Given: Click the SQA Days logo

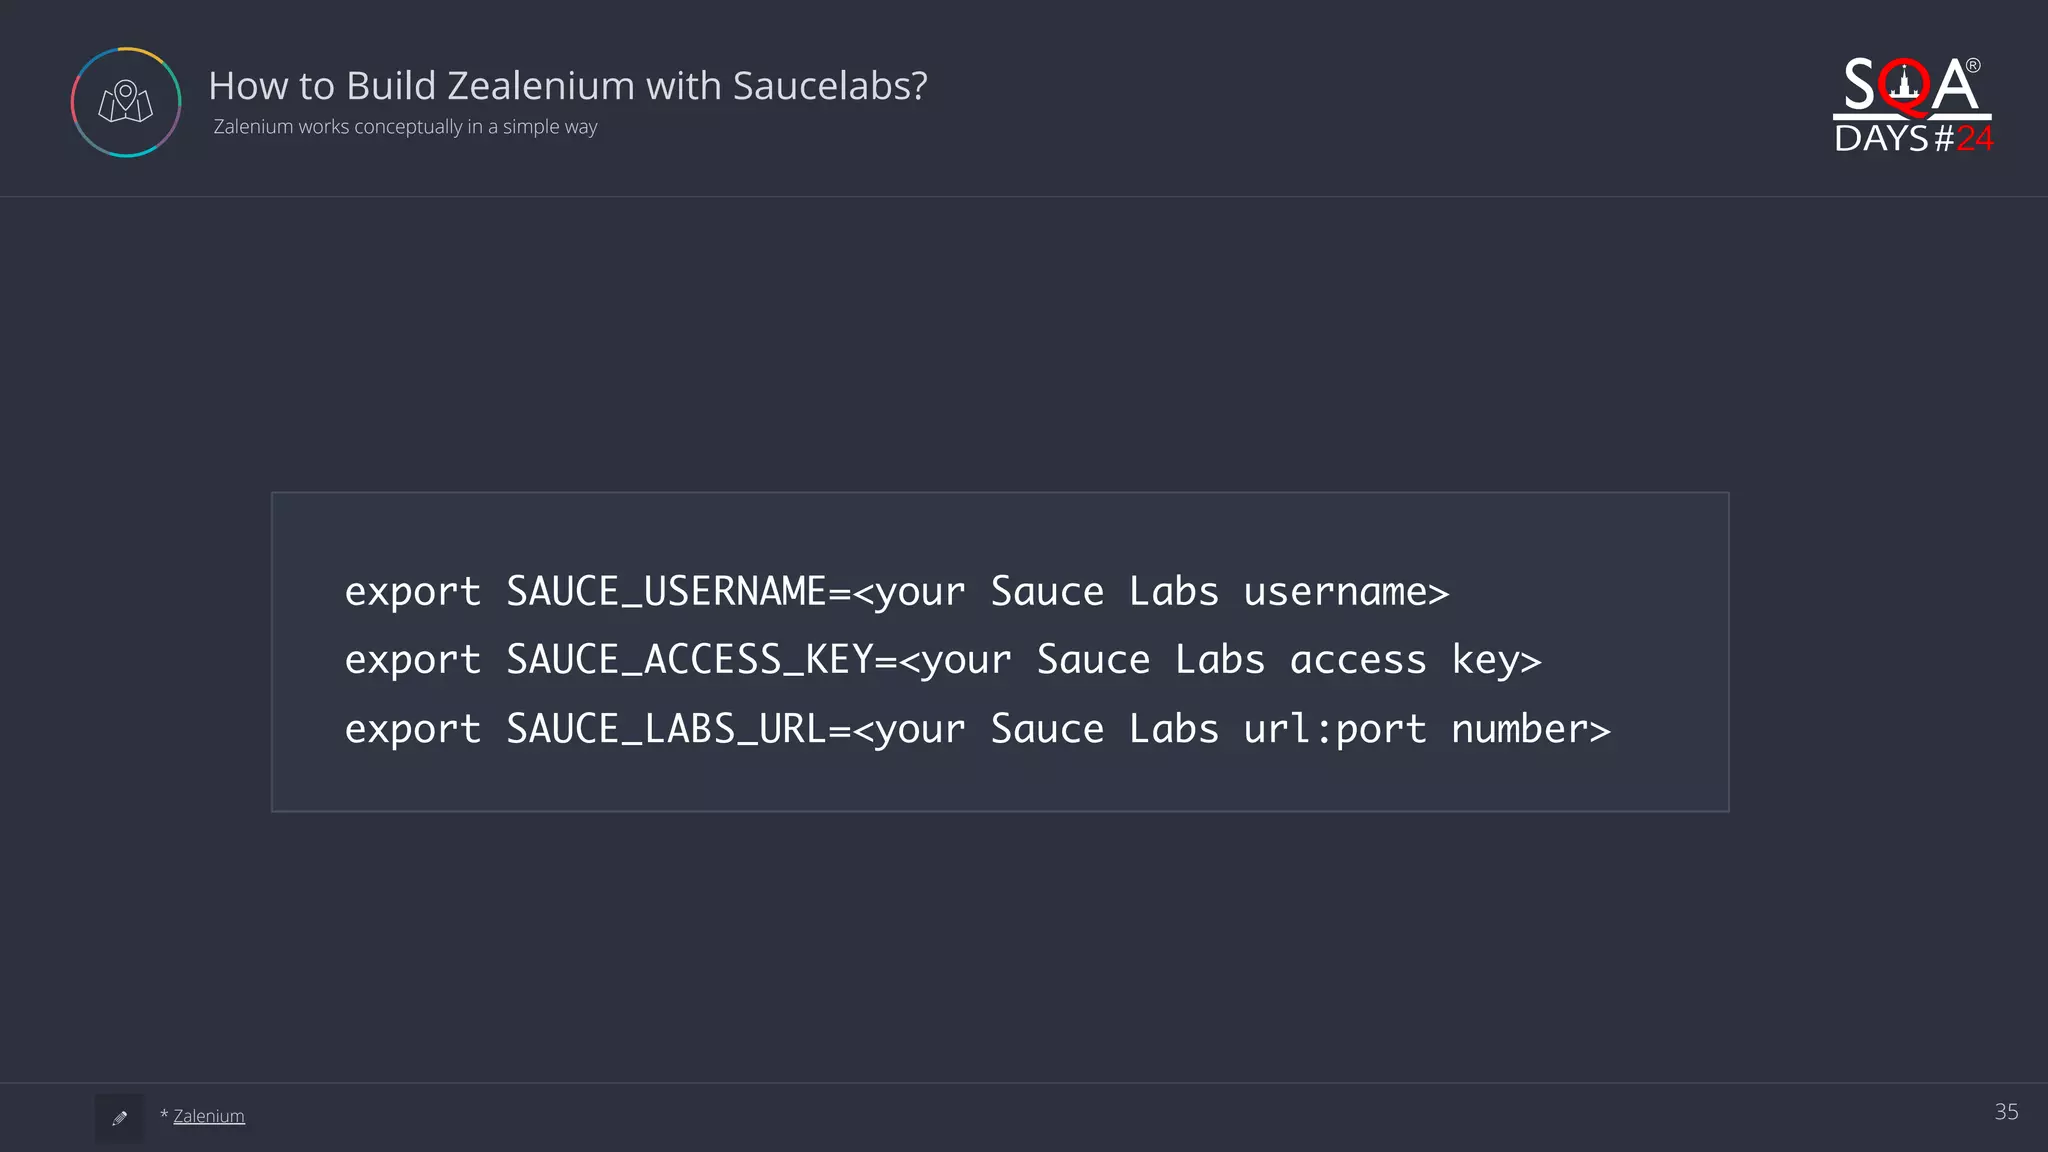Looking at the screenshot, I should click(x=1912, y=105).
